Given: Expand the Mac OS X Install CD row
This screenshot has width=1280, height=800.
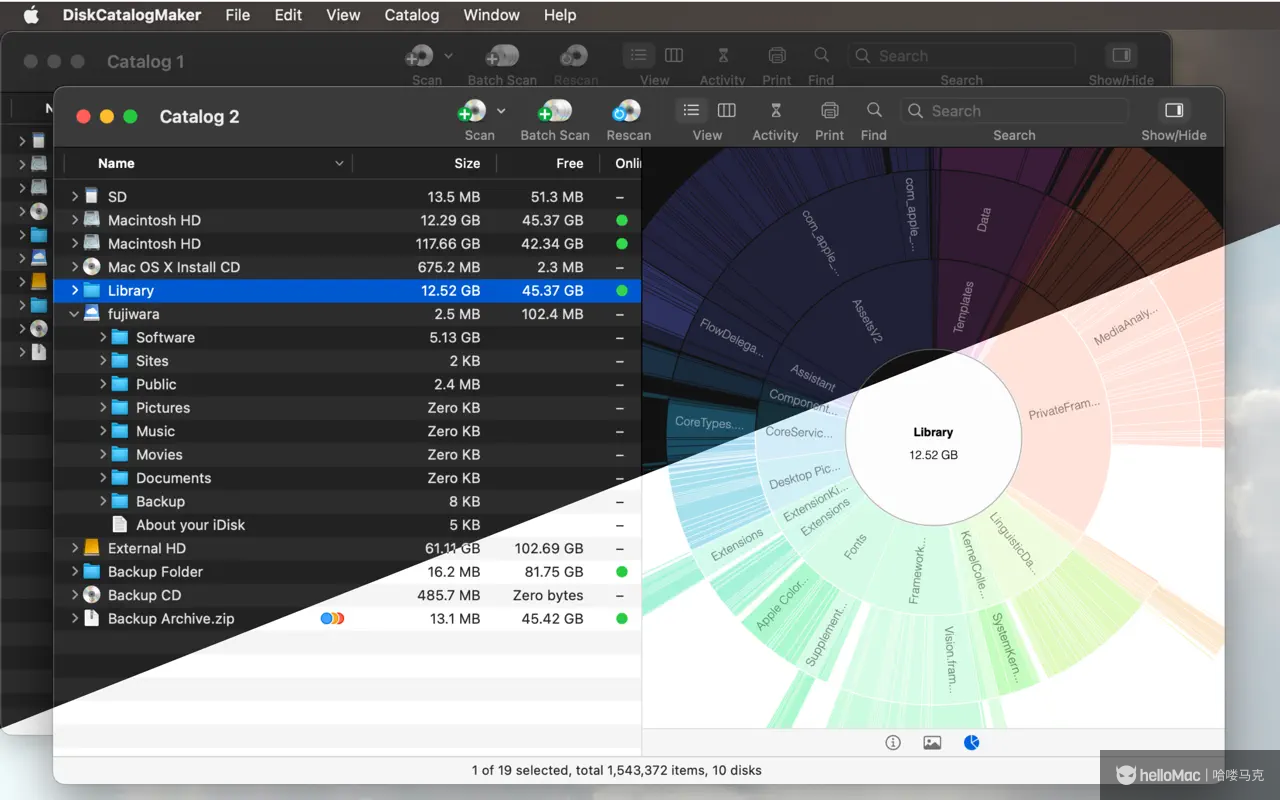Looking at the screenshot, I should [74, 267].
